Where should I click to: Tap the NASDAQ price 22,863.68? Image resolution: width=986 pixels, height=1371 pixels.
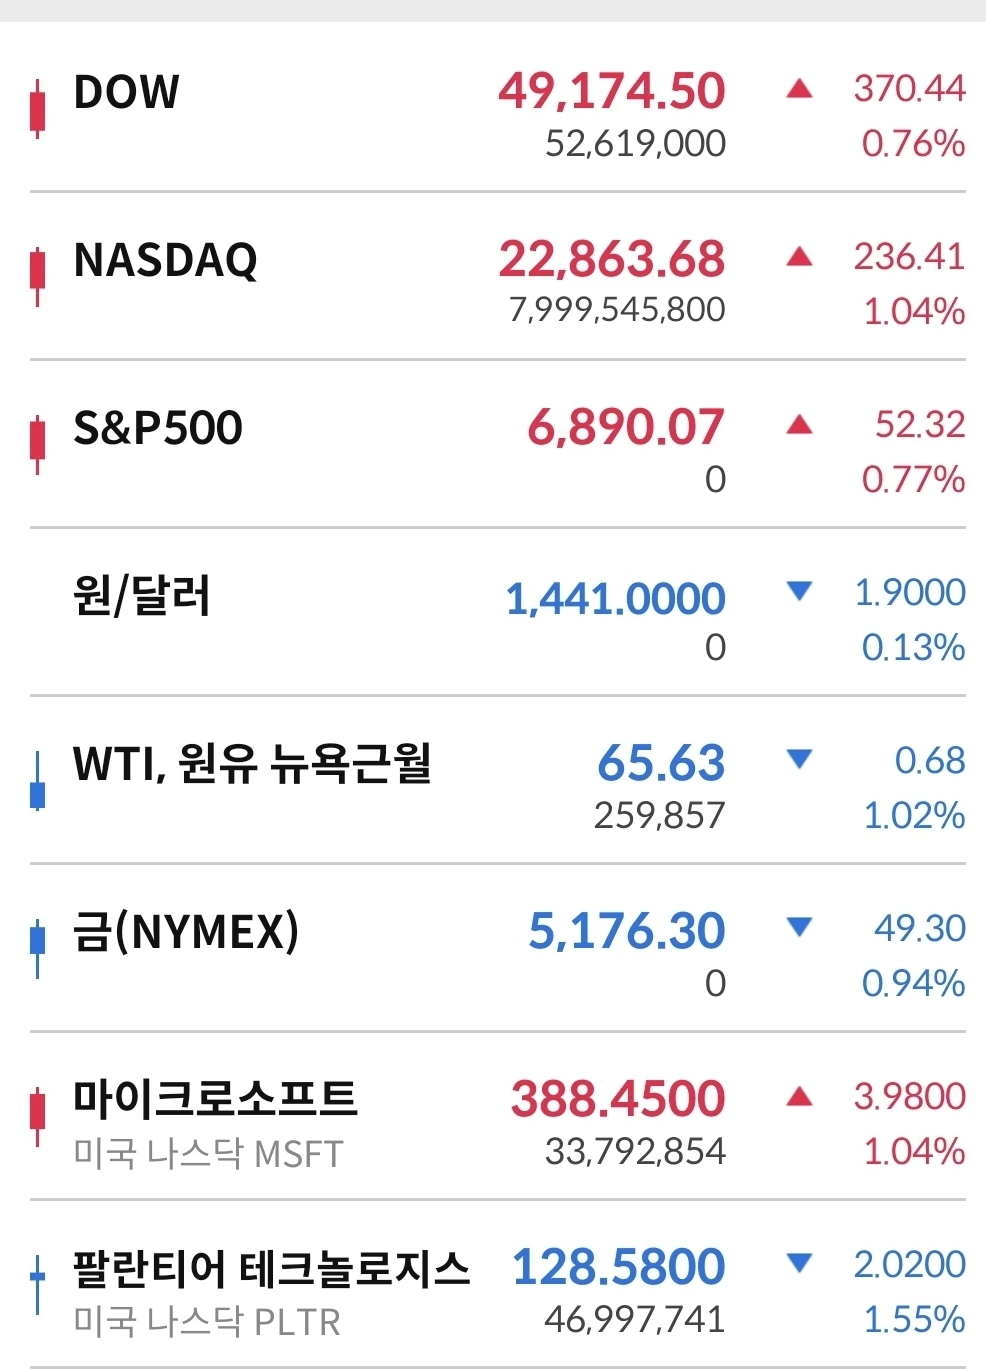pos(612,259)
